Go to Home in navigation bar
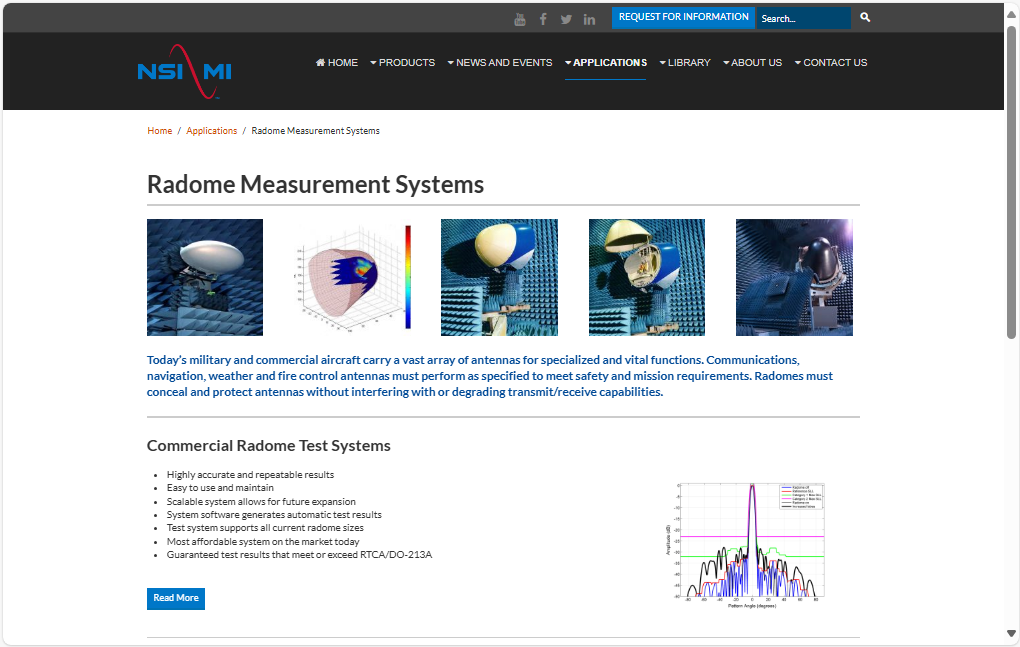 (337, 63)
